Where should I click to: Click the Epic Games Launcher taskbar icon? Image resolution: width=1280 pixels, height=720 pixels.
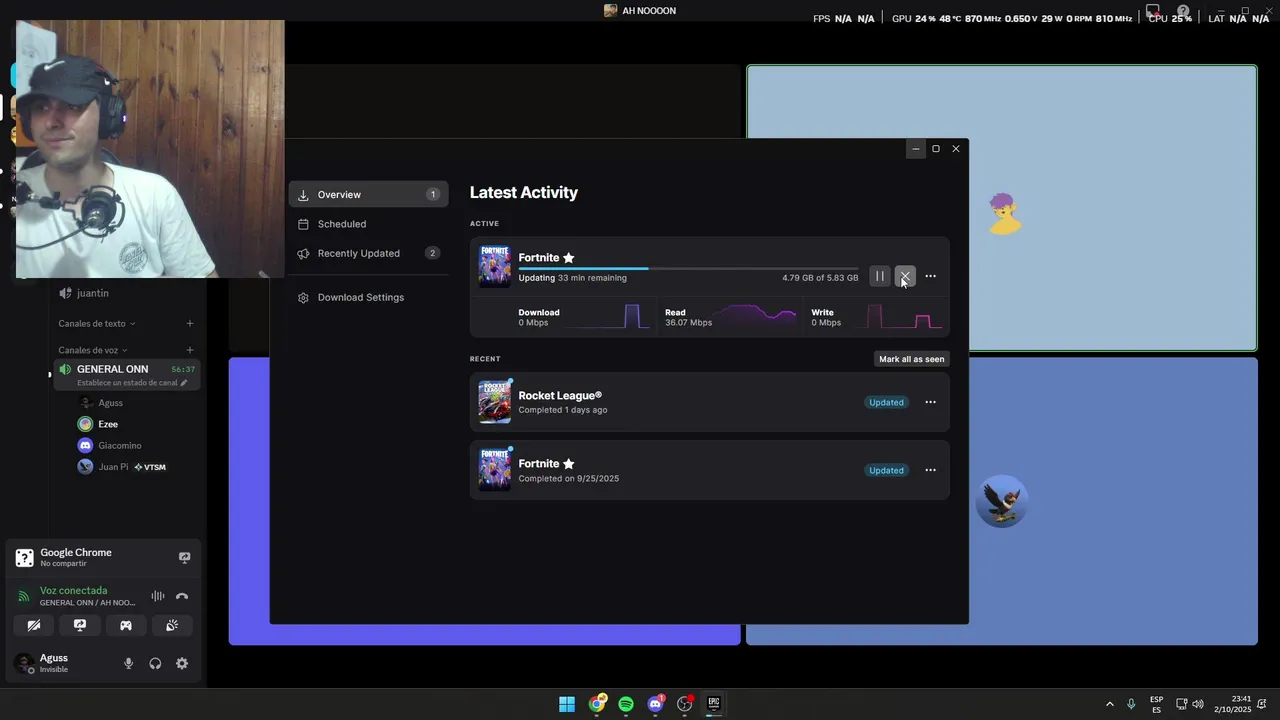714,704
